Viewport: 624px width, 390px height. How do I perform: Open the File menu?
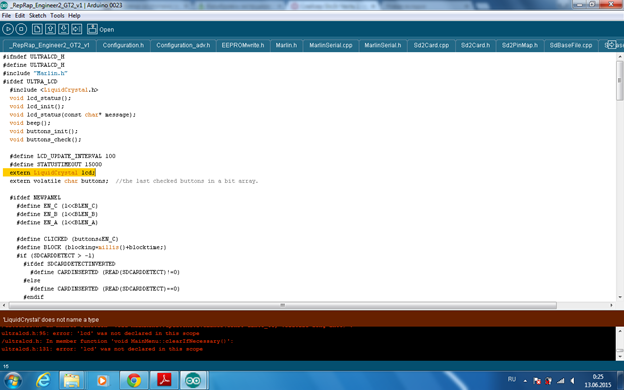coord(6,16)
